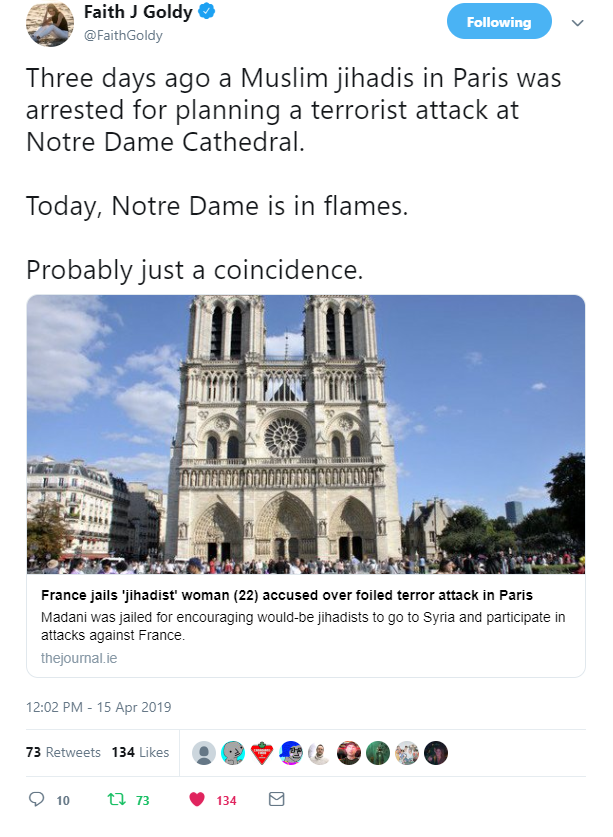Open the tweet timestamp 15 Apr 2019
613x837 pixels.
(99, 707)
